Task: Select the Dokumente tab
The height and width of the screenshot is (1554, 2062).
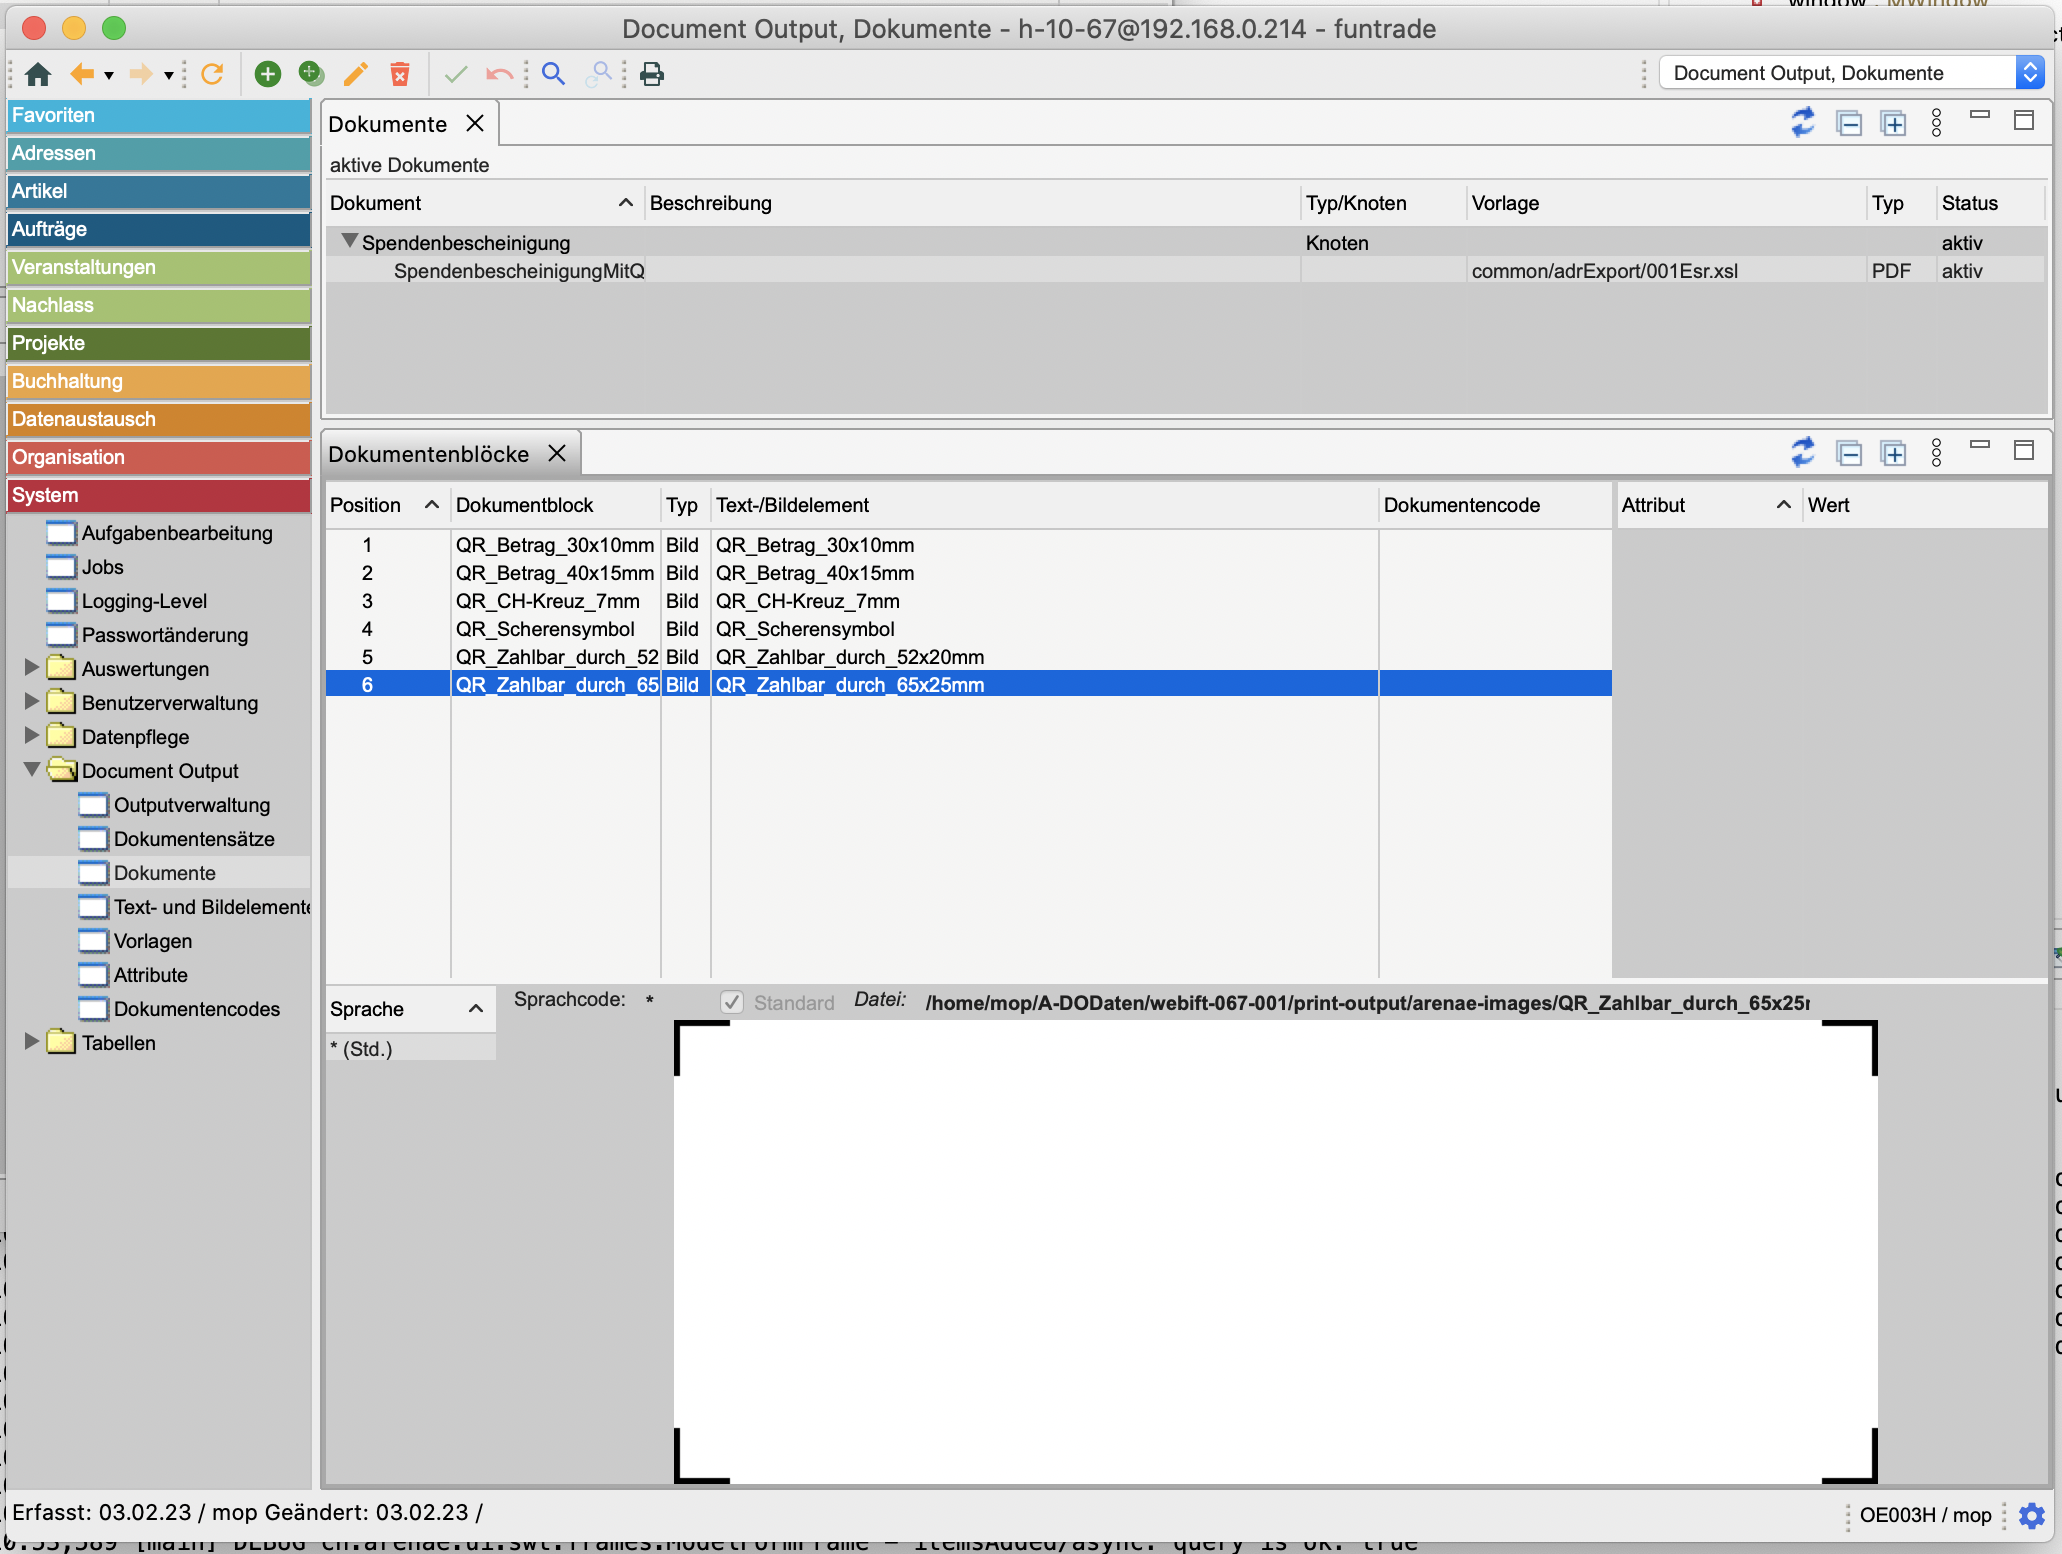Action: tap(388, 124)
